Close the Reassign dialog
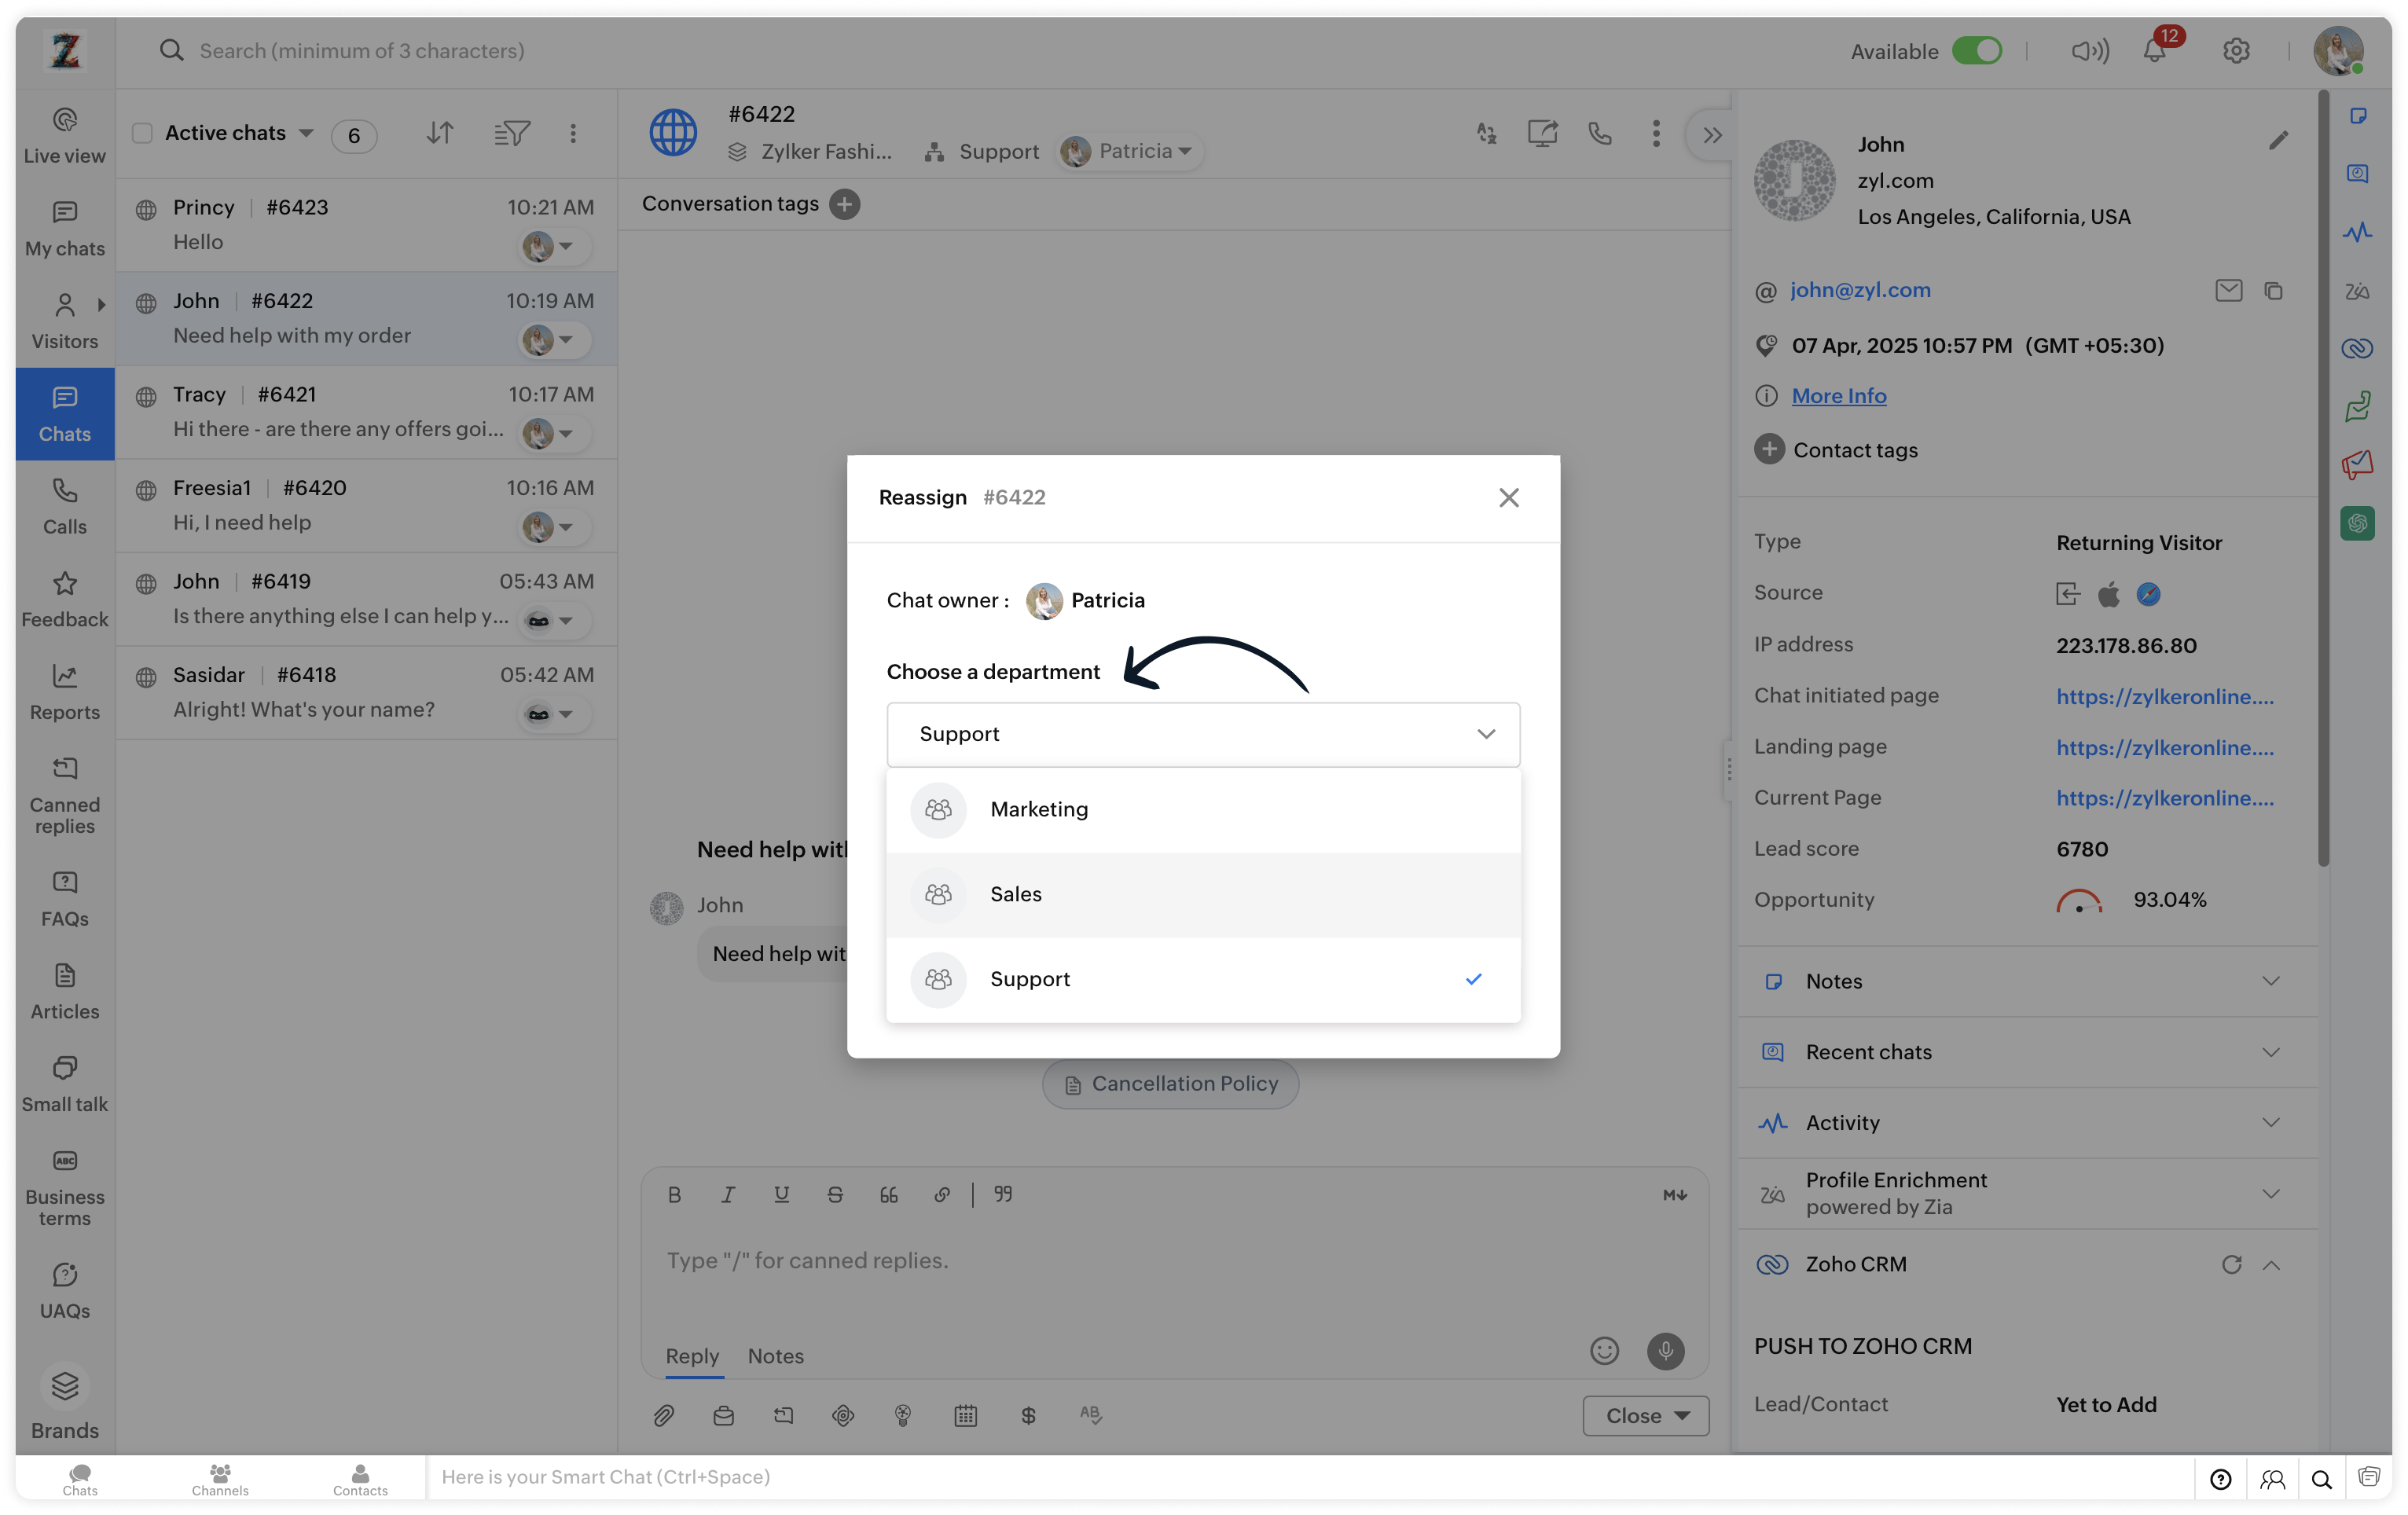 tap(1508, 497)
